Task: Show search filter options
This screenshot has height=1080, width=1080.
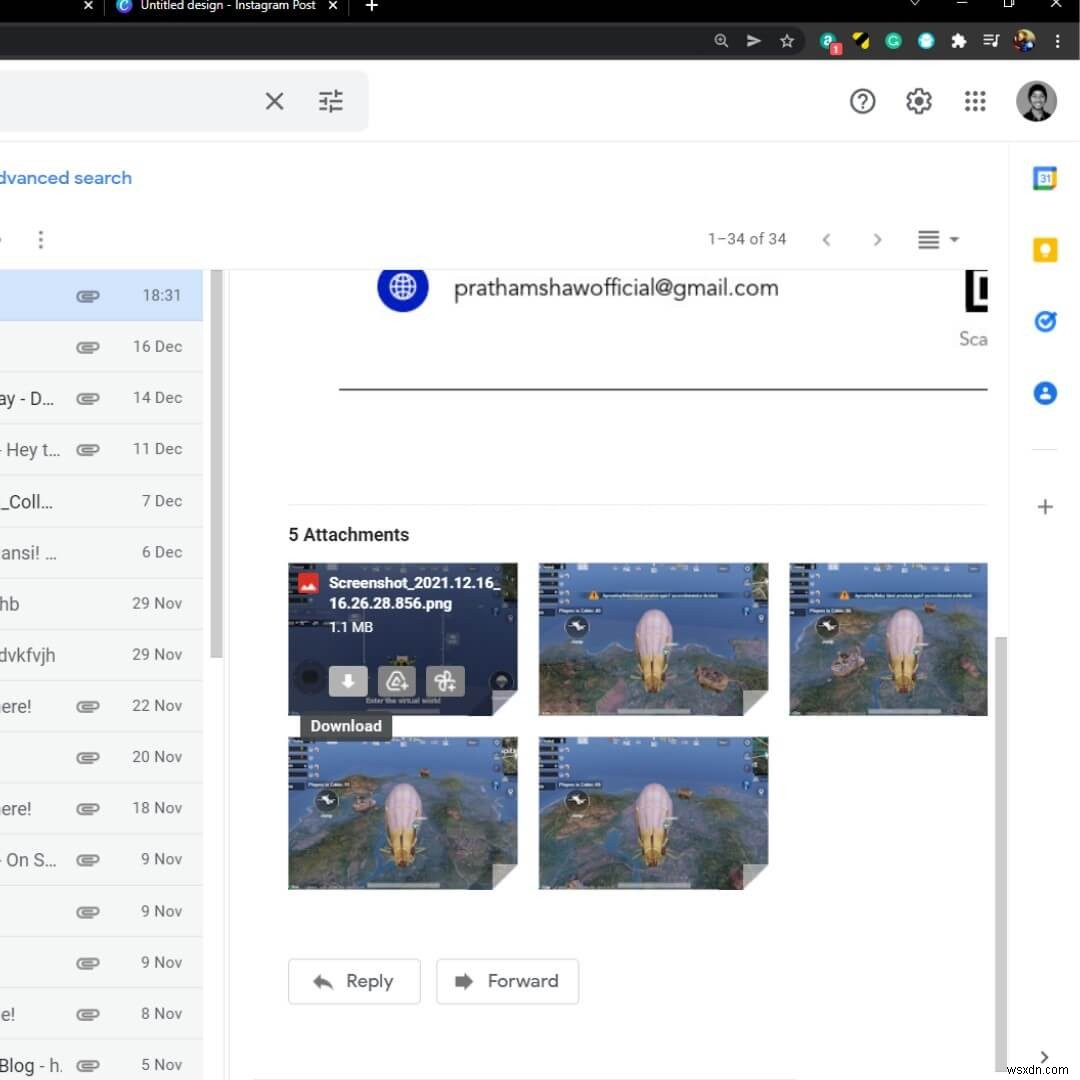Action: (x=331, y=101)
